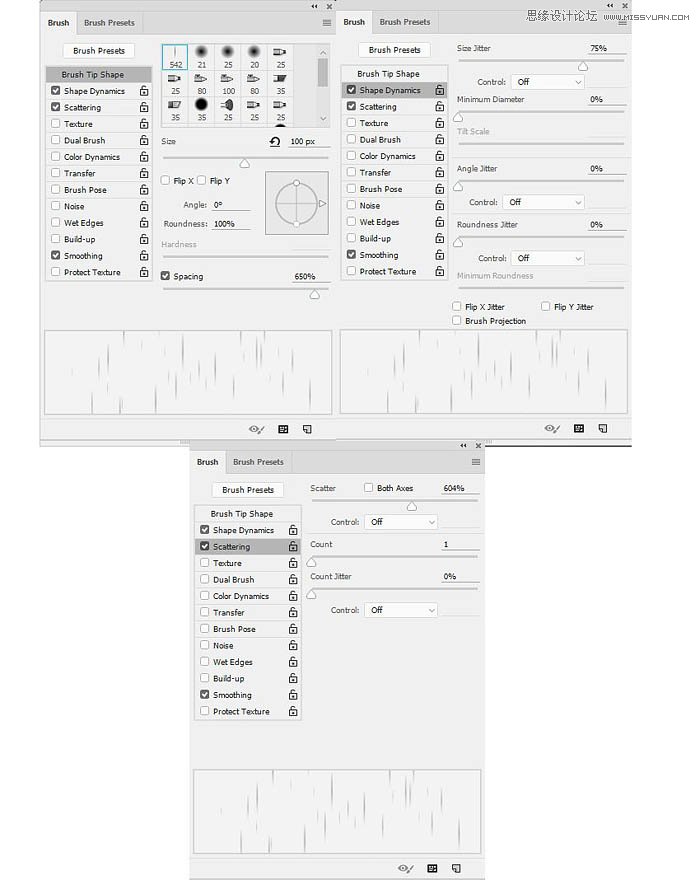Toggle the Brush Projection checkbox
Image resolution: width=700 pixels, height=880 pixels.
click(457, 321)
